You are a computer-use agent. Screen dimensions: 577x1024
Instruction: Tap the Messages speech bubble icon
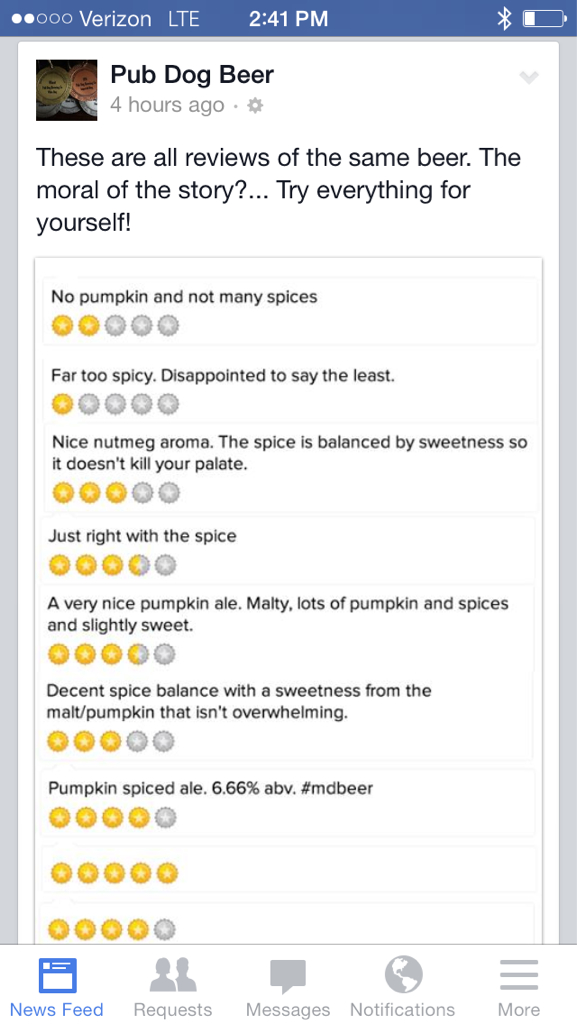pos(288,976)
